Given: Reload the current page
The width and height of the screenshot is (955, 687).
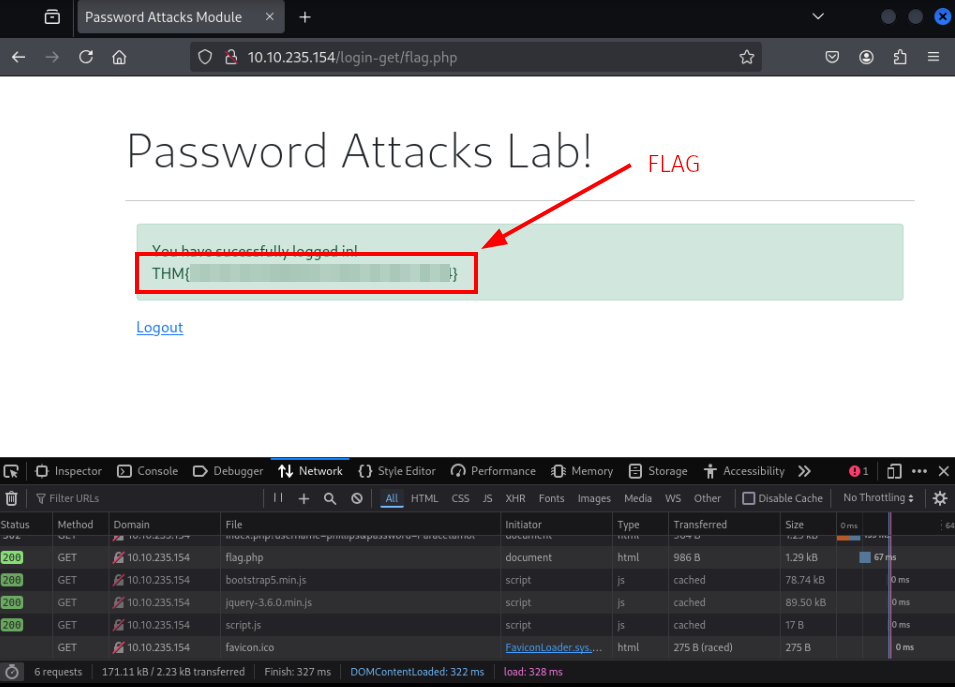Looking at the screenshot, I should [x=86, y=57].
